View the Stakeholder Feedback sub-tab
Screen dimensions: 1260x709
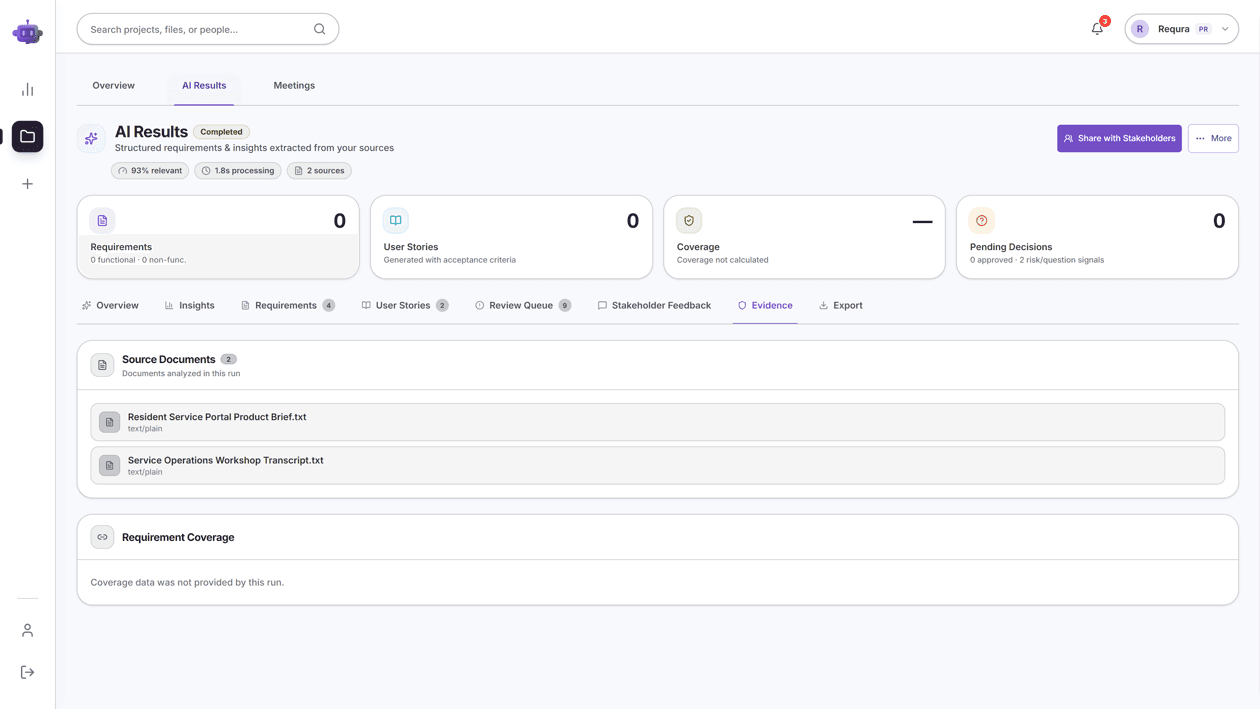(654, 306)
